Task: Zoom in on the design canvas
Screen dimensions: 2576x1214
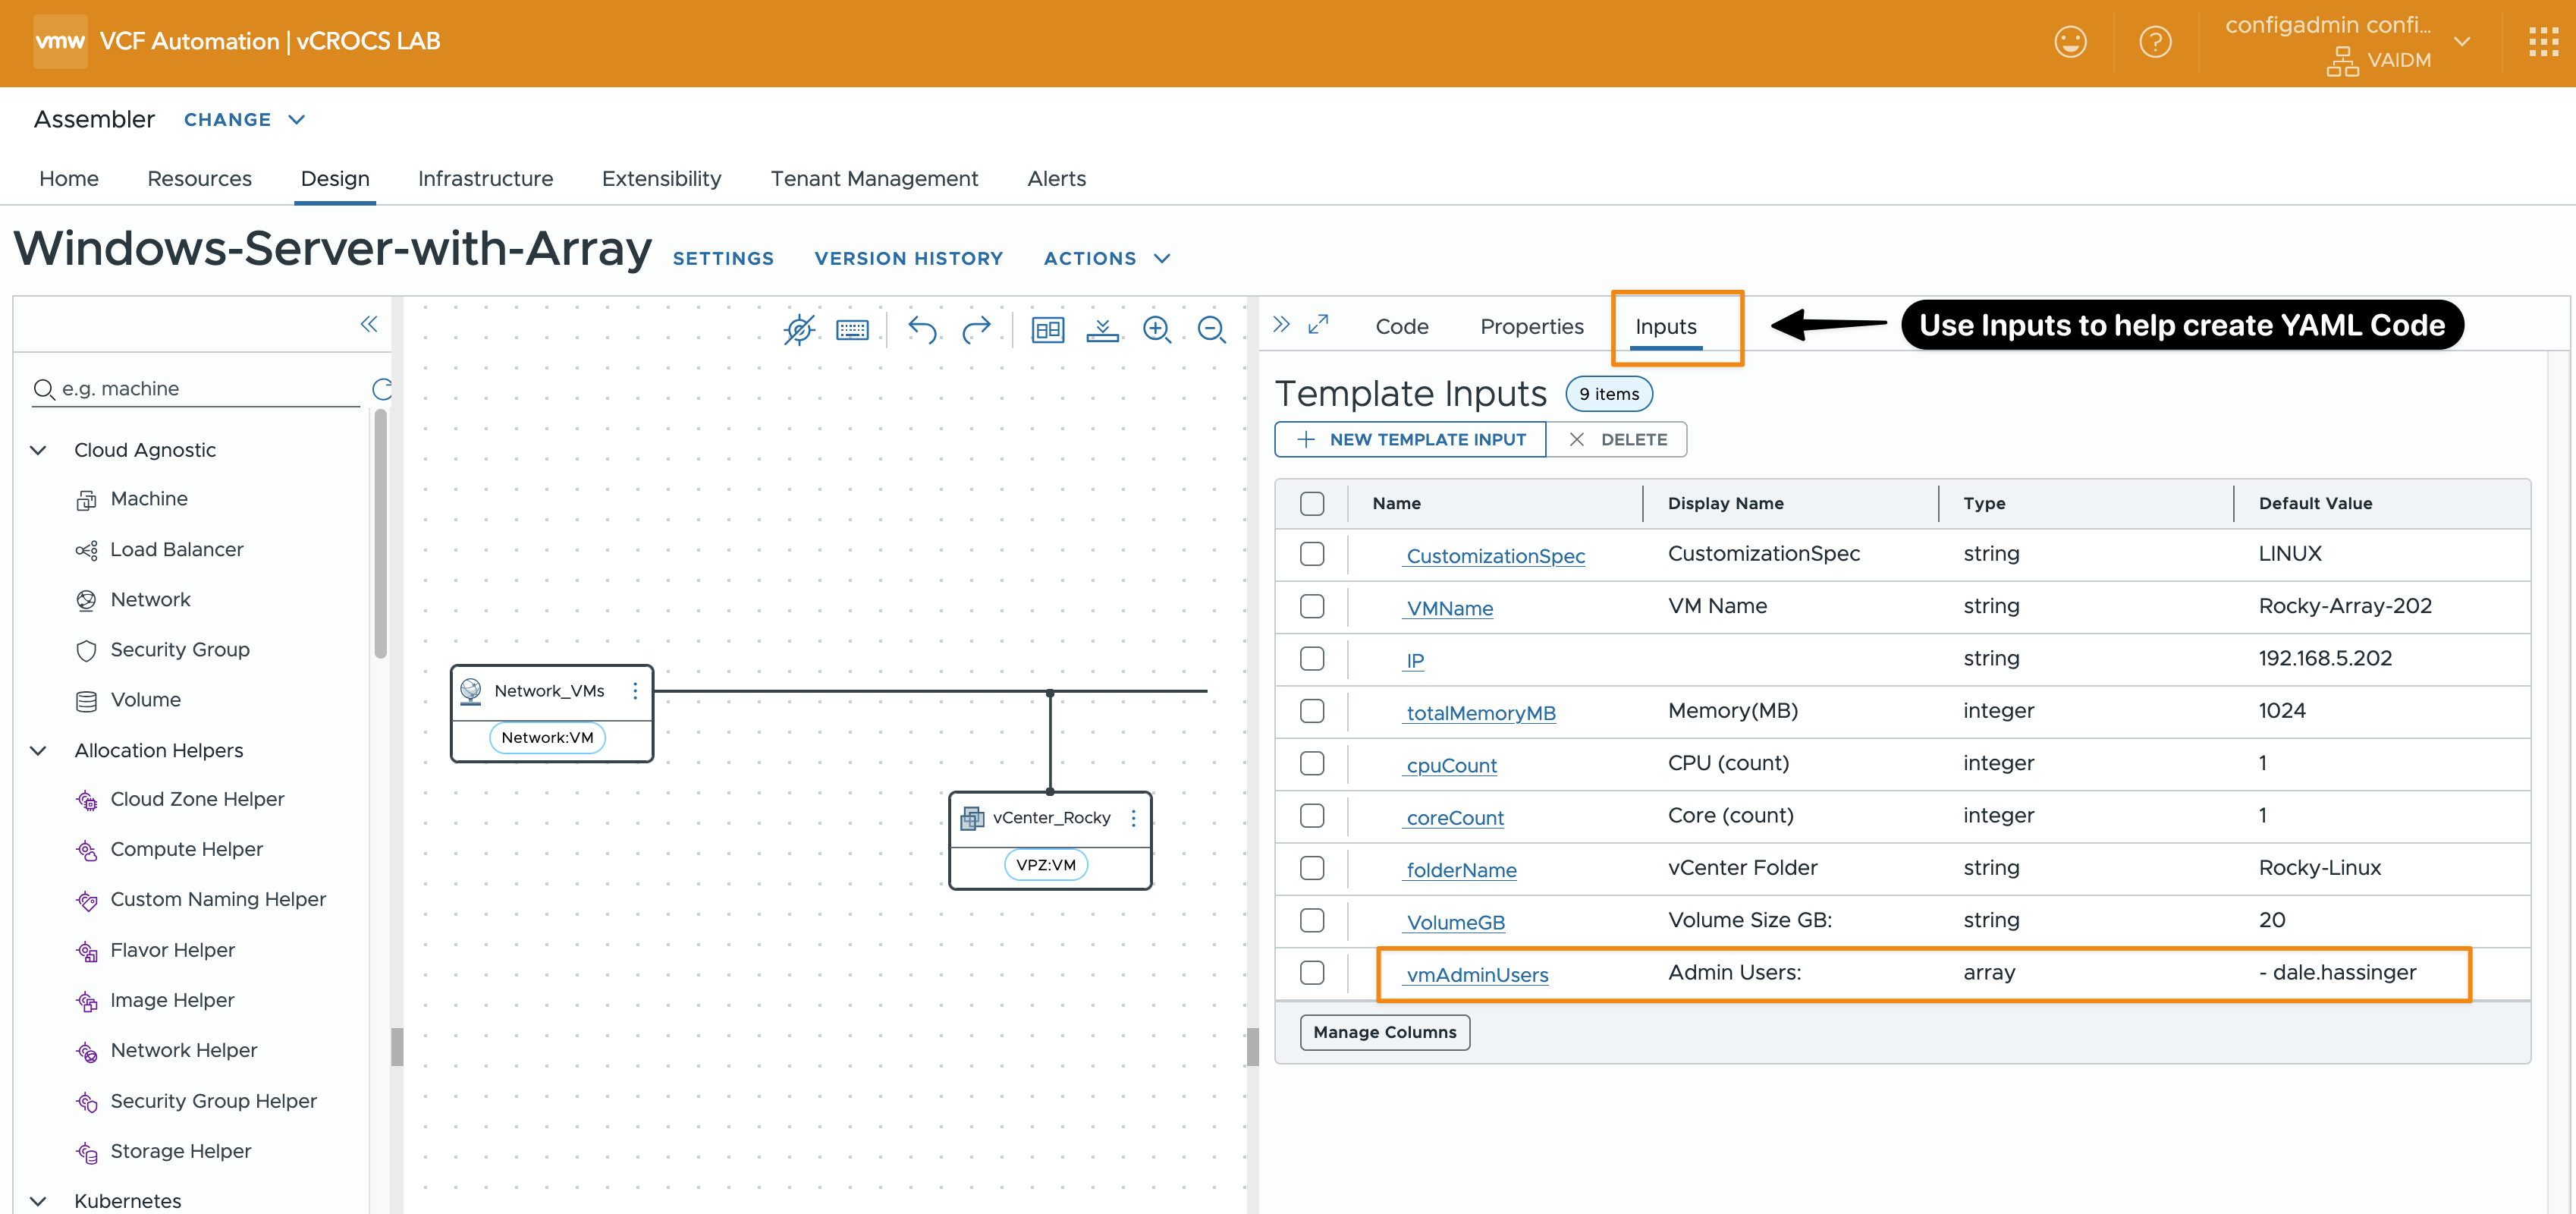Action: point(1156,329)
